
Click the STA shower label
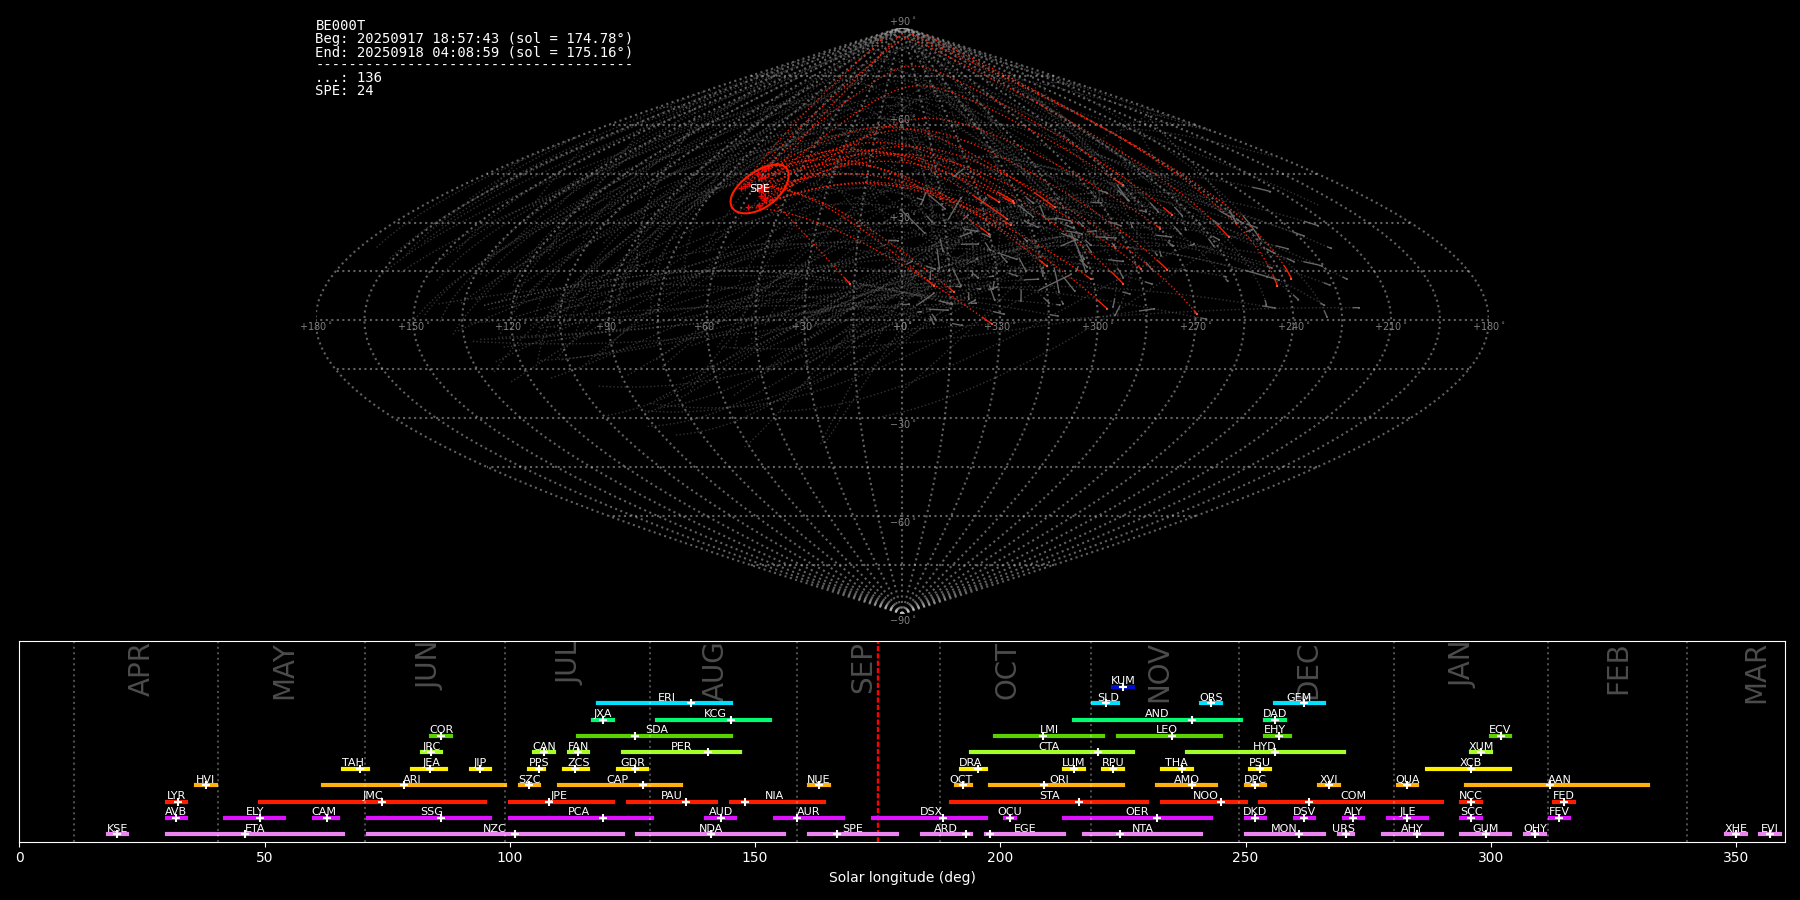coord(1049,796)
